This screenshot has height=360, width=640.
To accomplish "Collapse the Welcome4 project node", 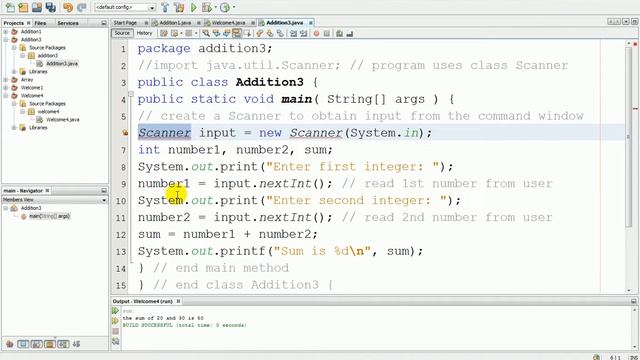I will pyautogui.click(x=6, y=96).
